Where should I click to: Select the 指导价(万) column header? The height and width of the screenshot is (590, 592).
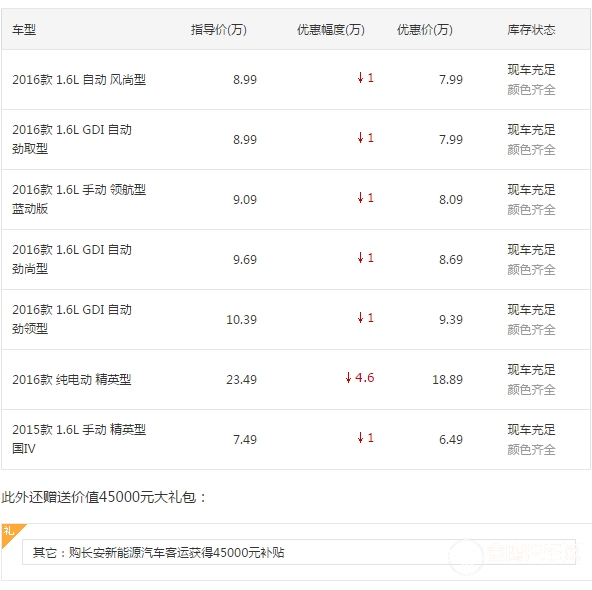[219, 29]
